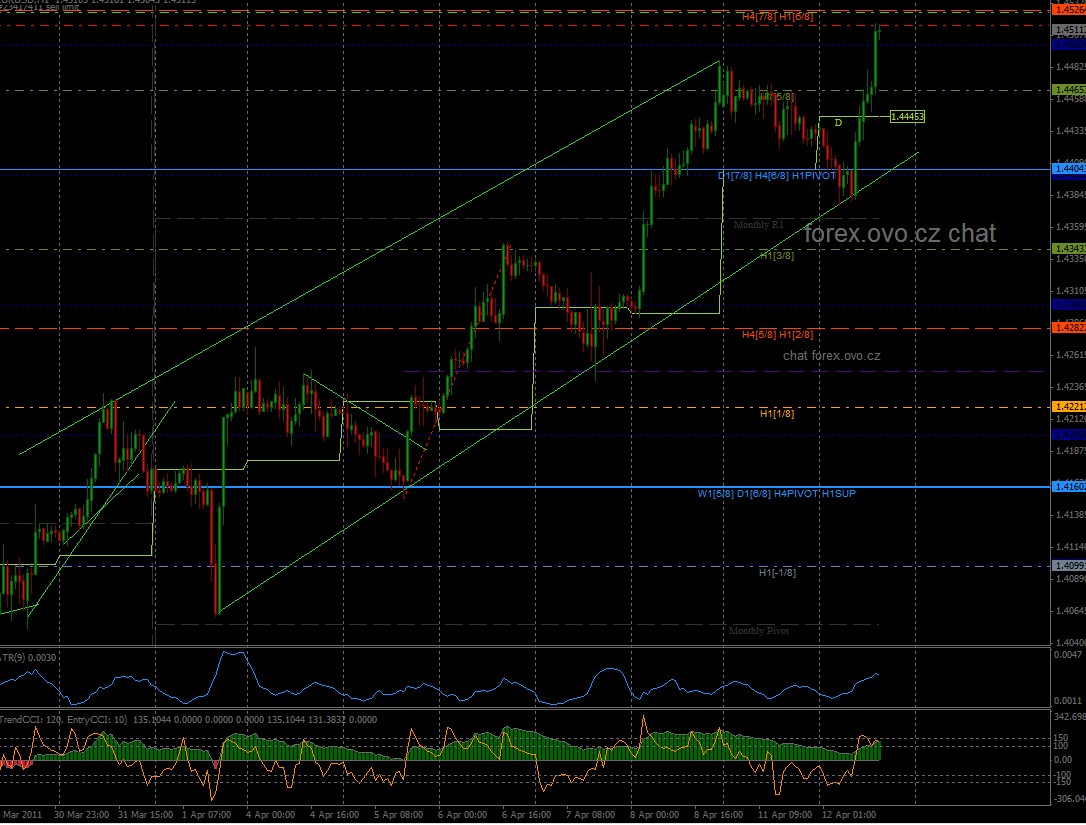
Task: Click the 1.4138 price scale value
Action: click(1070, 515)
